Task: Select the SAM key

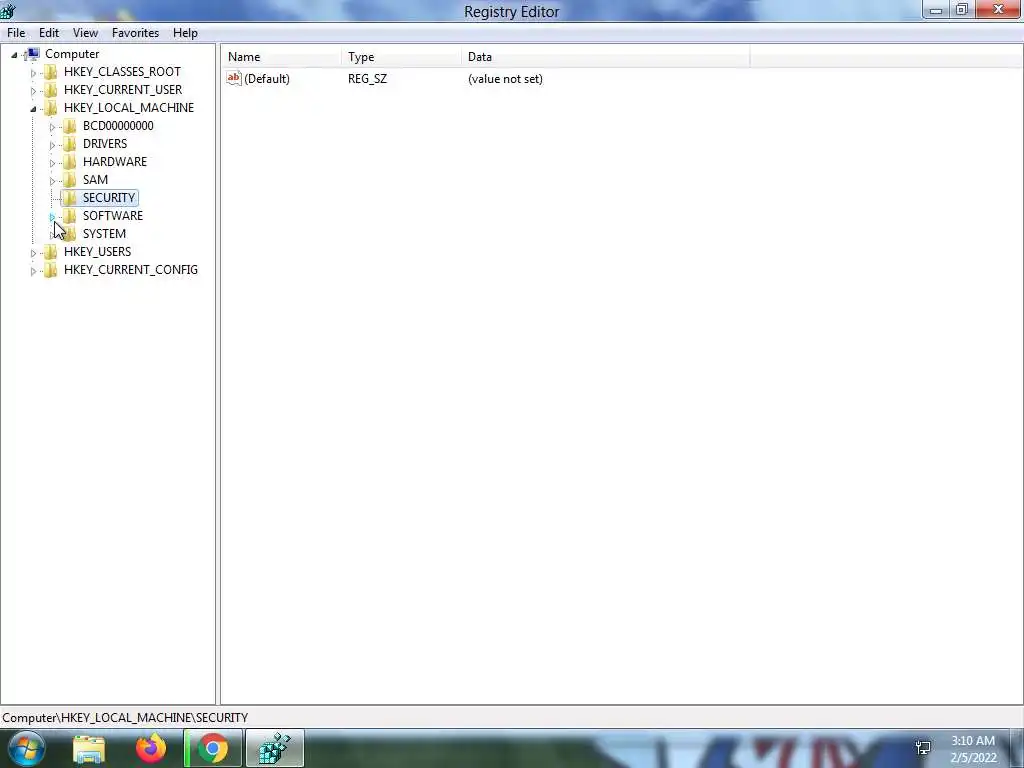Action: (95, 180)
